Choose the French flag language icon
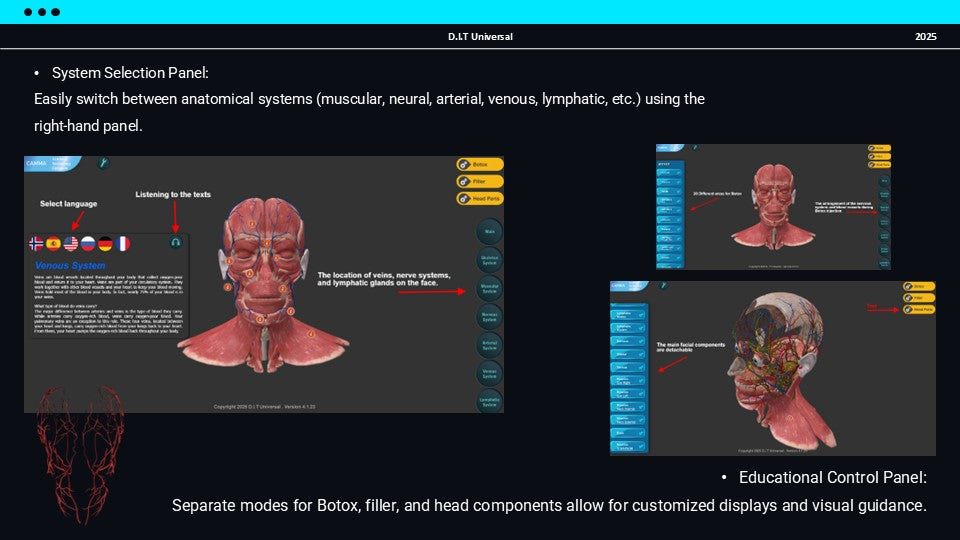 122,243
